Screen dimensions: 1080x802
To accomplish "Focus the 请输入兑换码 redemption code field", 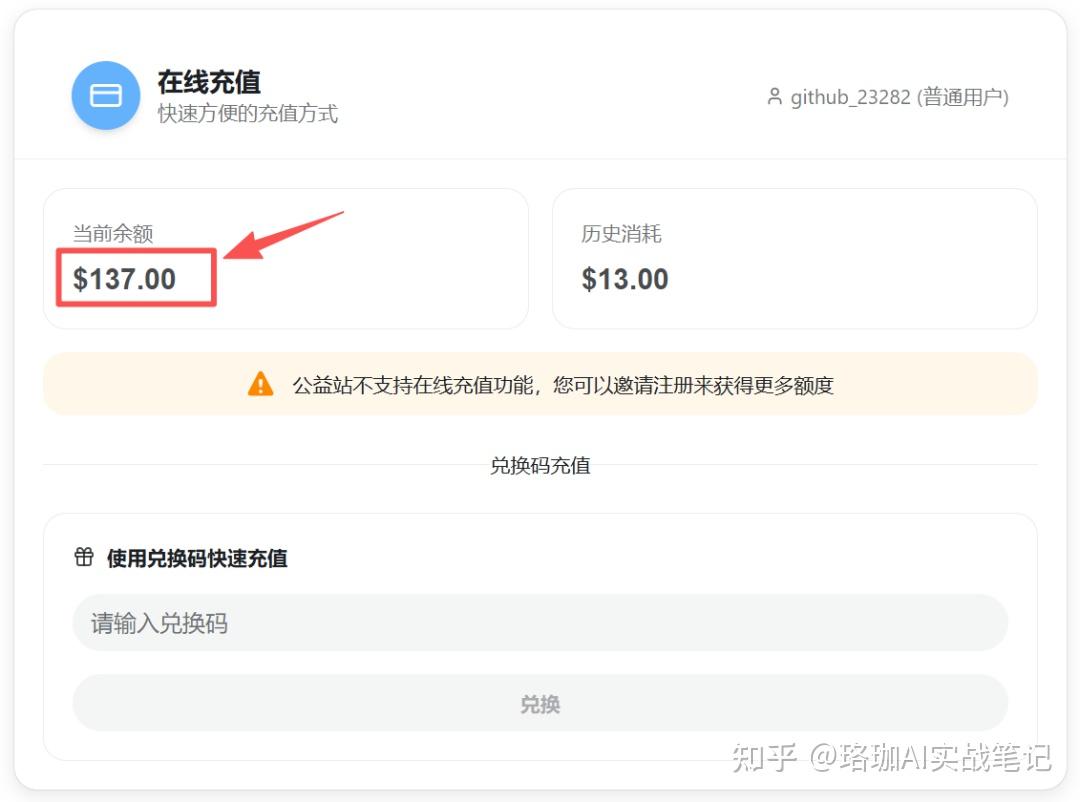I will tap(540, 623).
